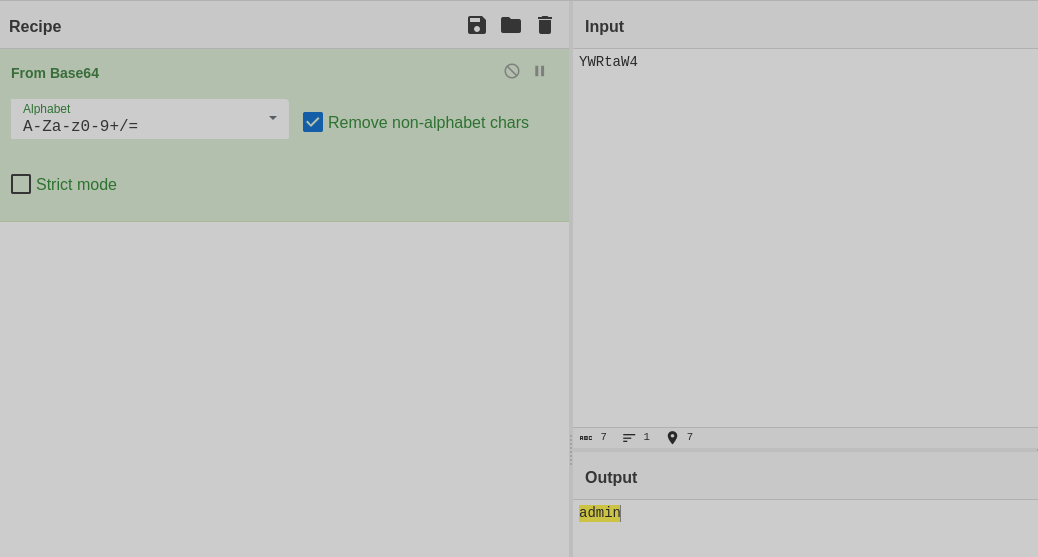Image resolution: width=1038 pixels, height=557 pixels.
Task: Set a breakpoint on From Base64
Action: click(540, 71)
